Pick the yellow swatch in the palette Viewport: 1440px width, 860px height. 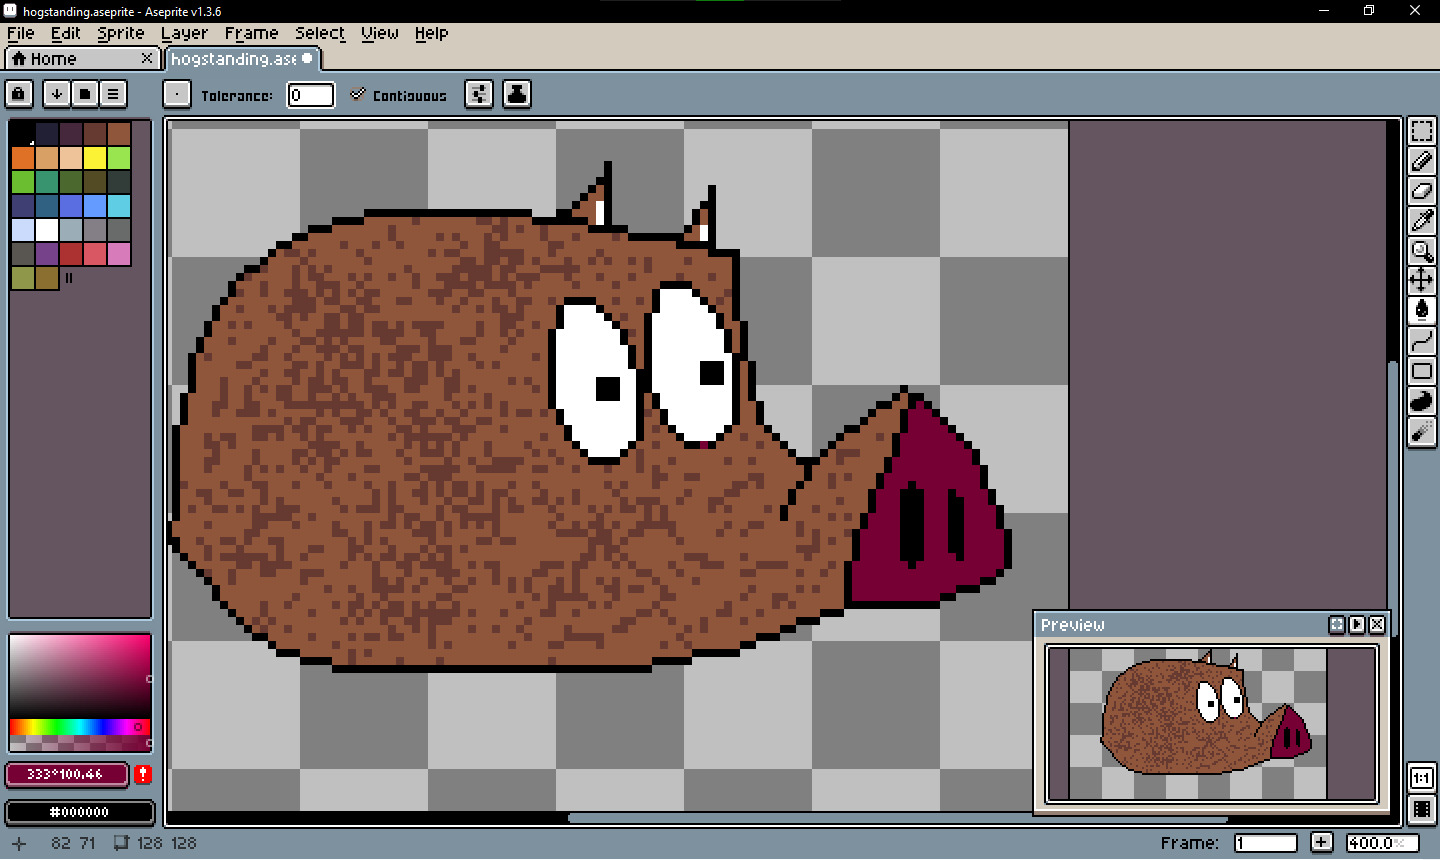(95, 158)
